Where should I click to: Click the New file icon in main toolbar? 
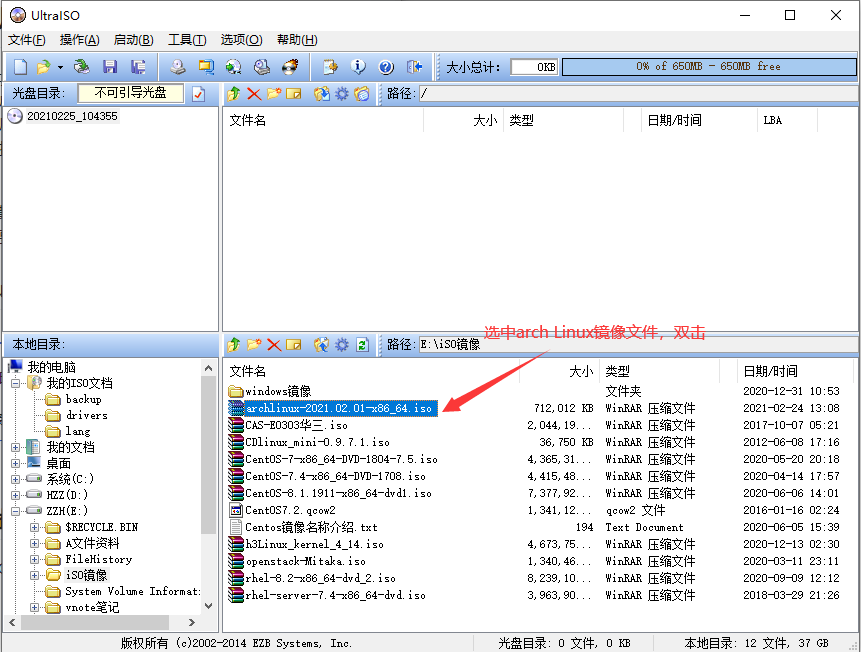click(20, 67)
